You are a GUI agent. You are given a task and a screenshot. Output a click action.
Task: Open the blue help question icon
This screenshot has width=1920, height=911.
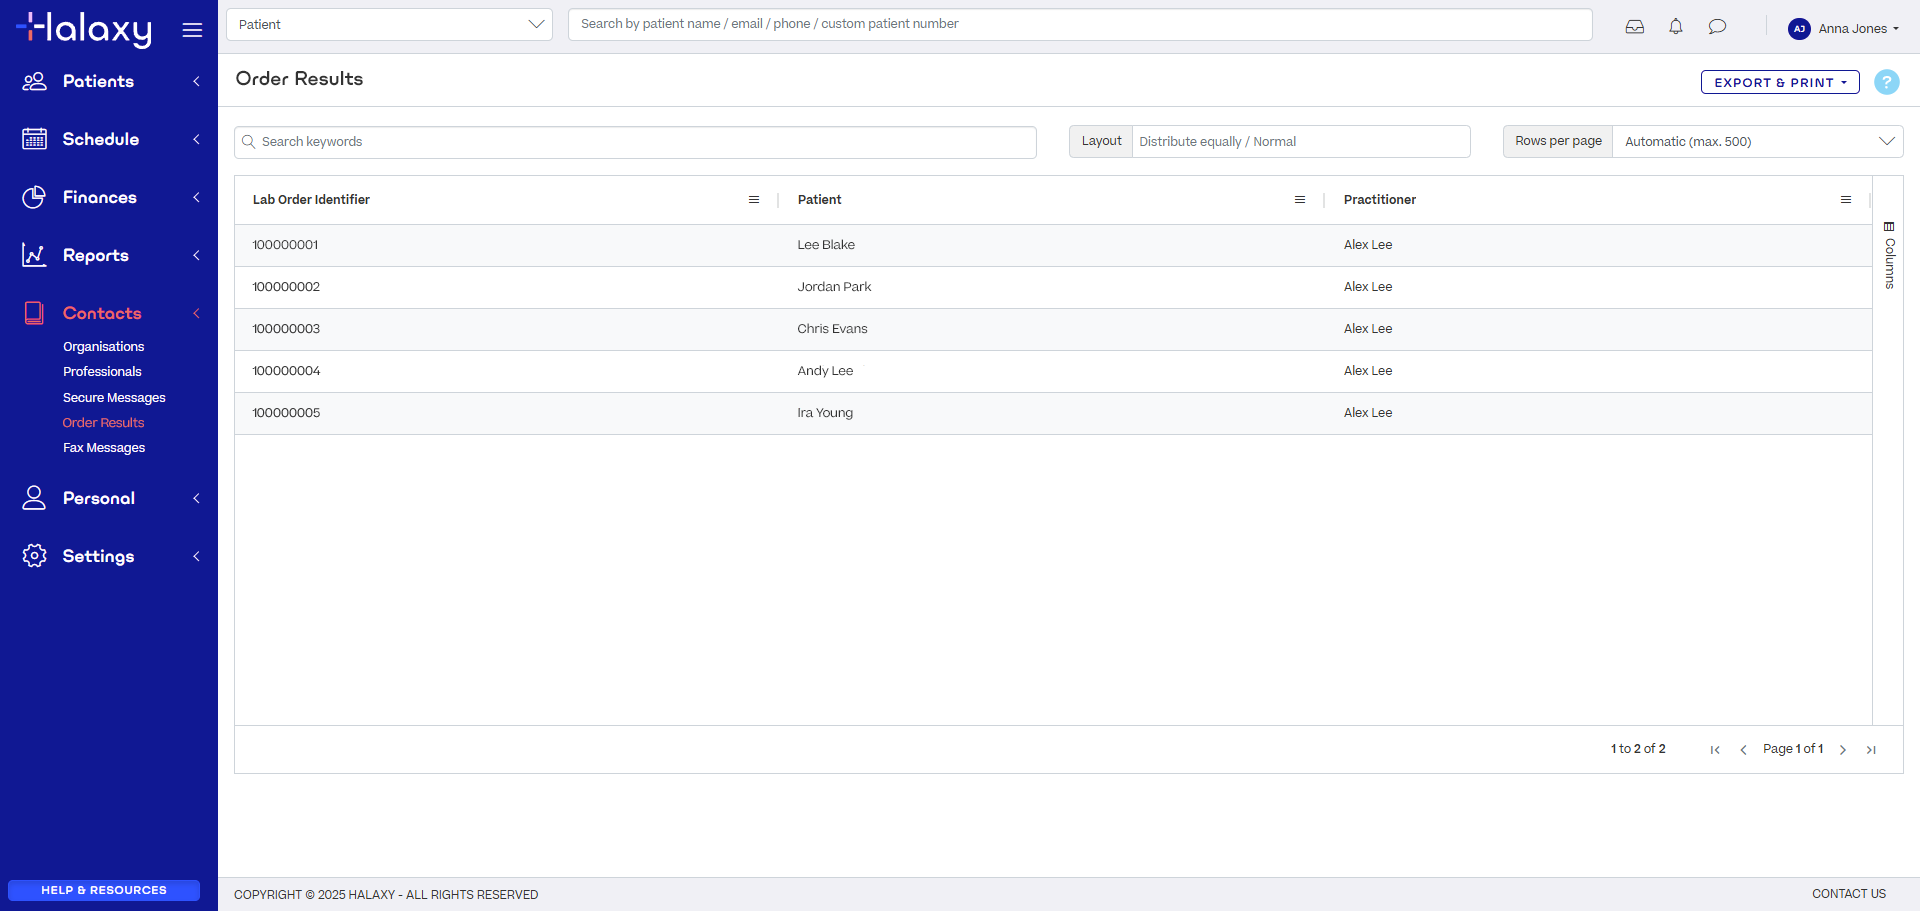click(1886, 82)
